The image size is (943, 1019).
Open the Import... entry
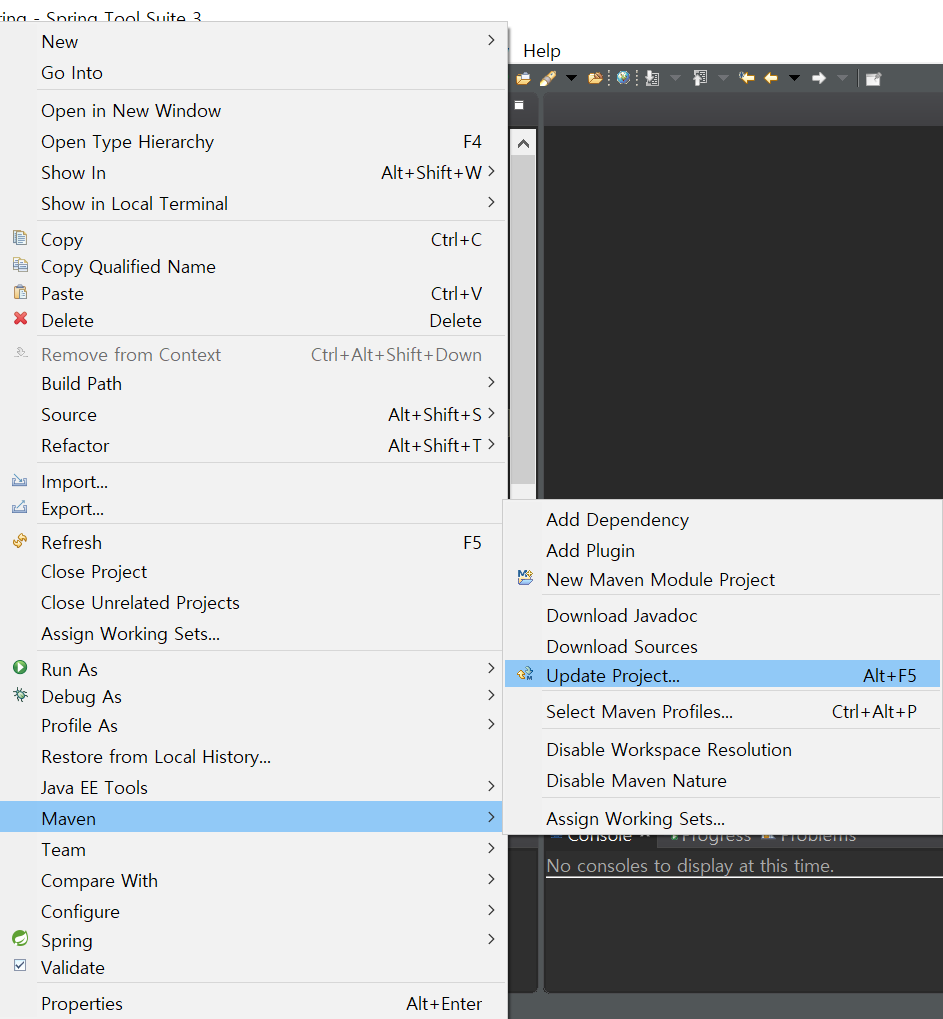253,482
